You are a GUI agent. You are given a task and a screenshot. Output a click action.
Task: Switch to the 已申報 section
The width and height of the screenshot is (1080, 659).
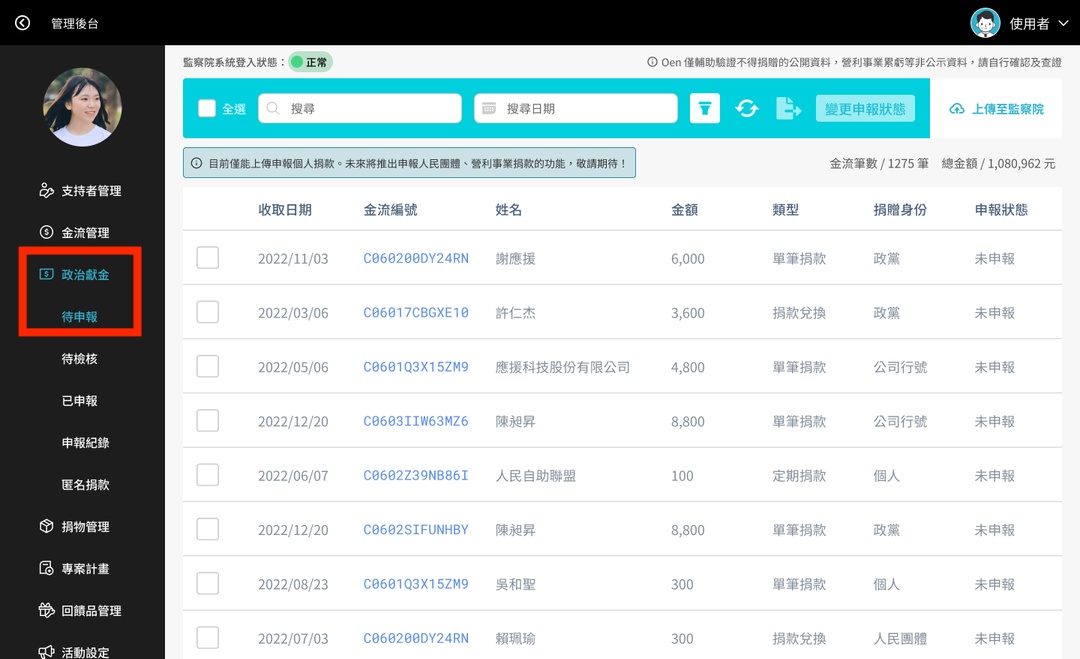click(82, 398)
